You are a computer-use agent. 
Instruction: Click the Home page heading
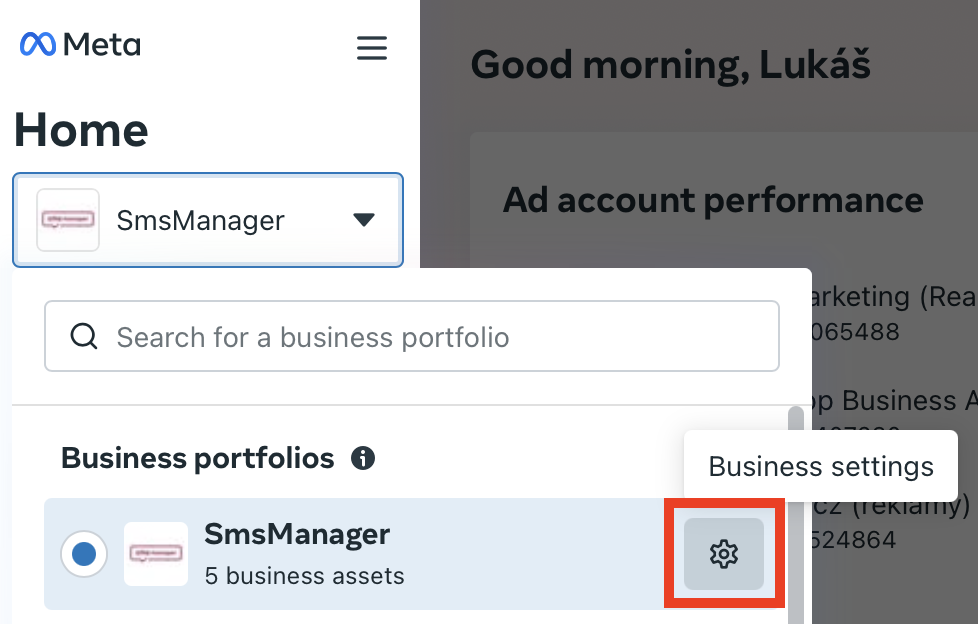[x=81, y=130]
